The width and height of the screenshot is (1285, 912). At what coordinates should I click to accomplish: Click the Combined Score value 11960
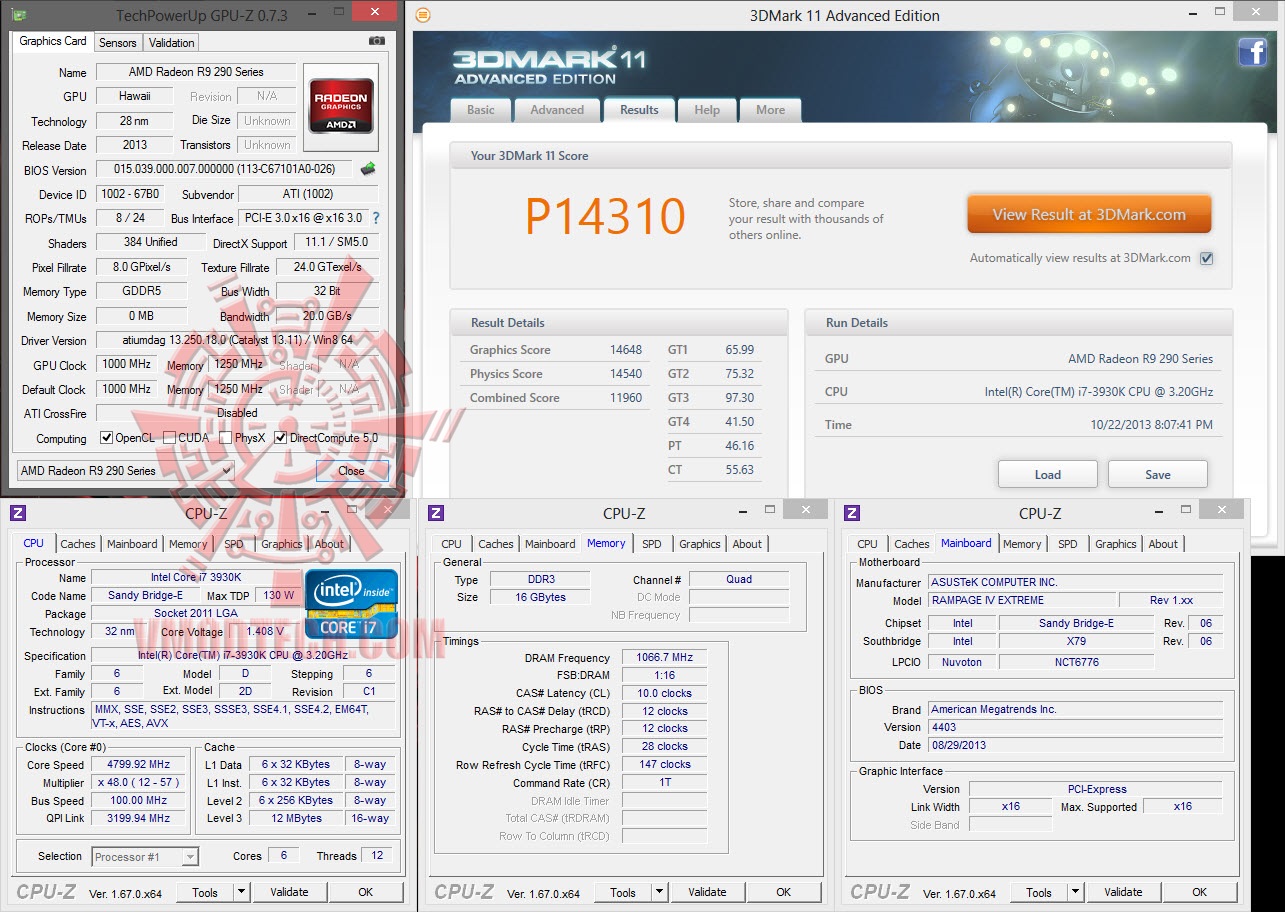tap(626, 398)
